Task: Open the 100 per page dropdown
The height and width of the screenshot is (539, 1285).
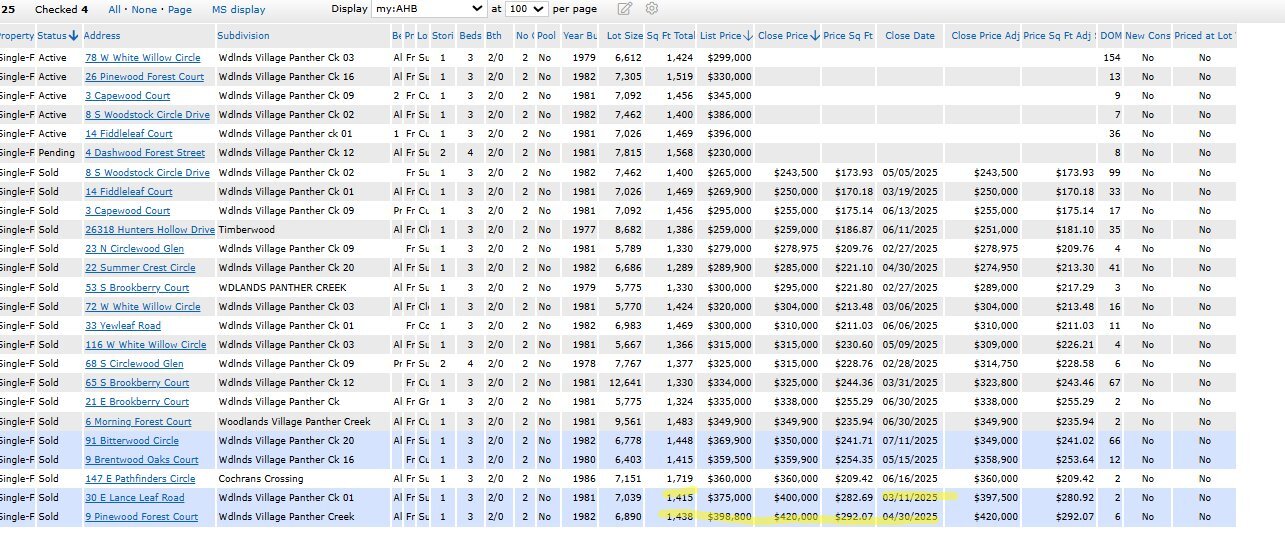Action: point(526,9)
